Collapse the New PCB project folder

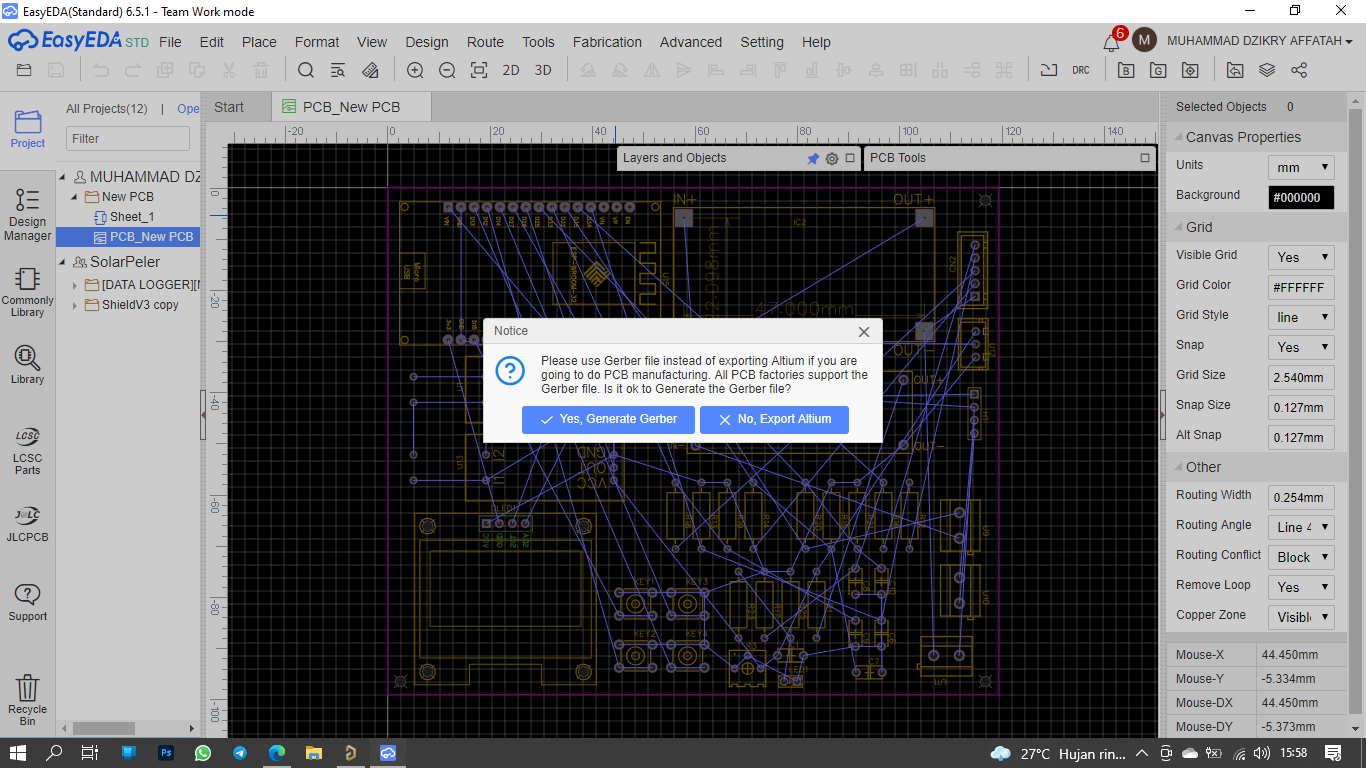[x=75, y=197]
